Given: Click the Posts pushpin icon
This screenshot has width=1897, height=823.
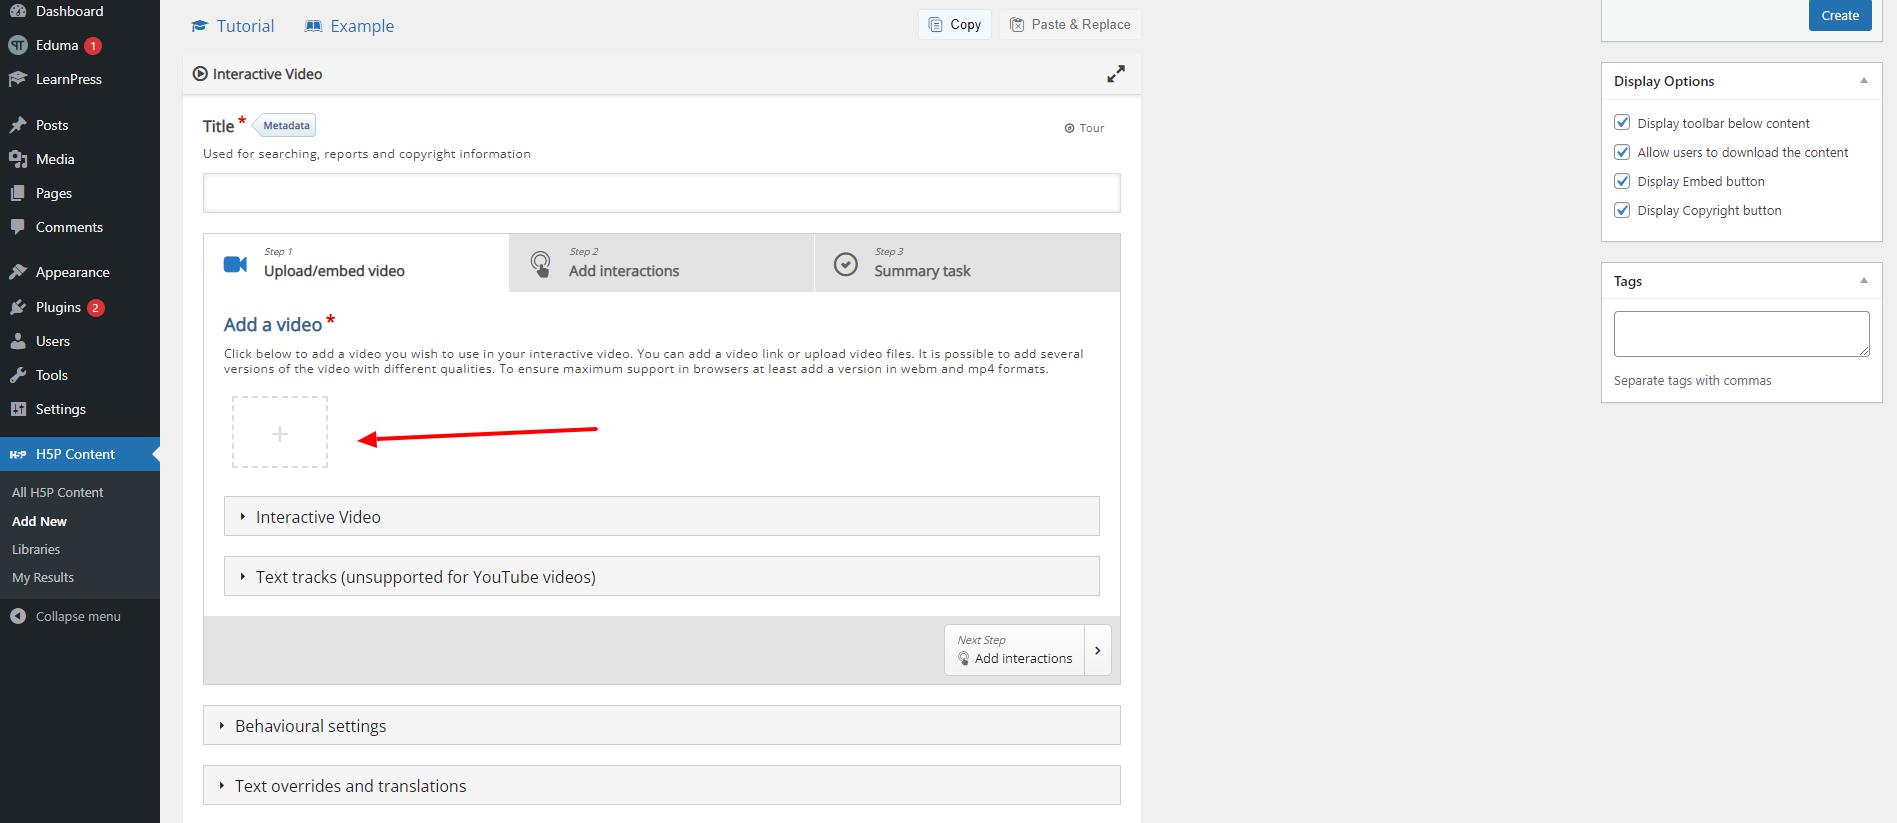Looking at the screenshot, I should point(18,125).
